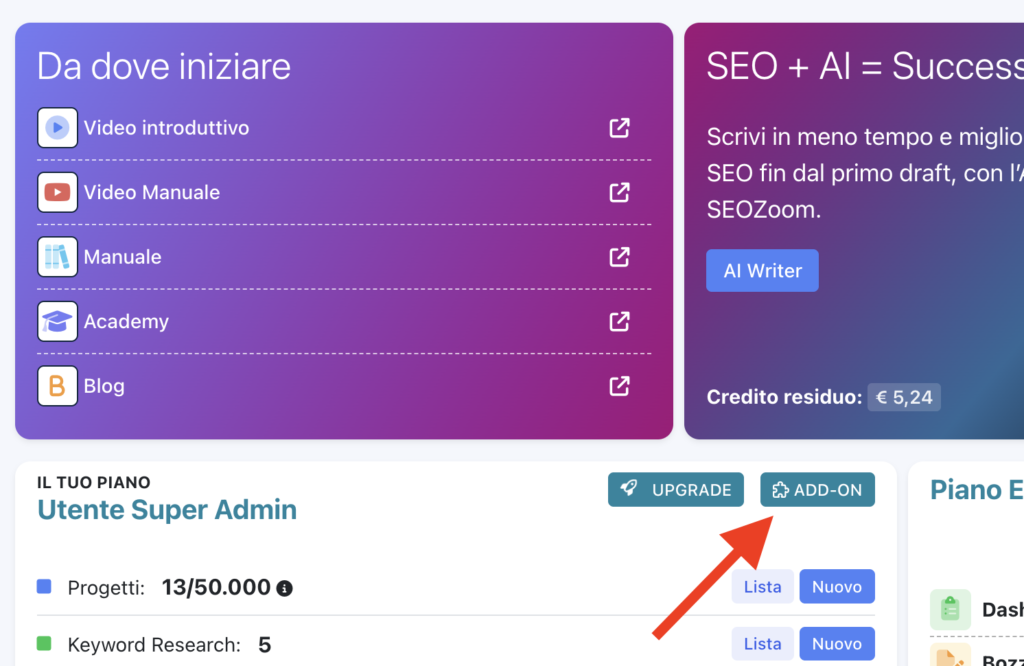The image size is (1024, 666).
Task: Open the Academy link text
Action: 126,321
